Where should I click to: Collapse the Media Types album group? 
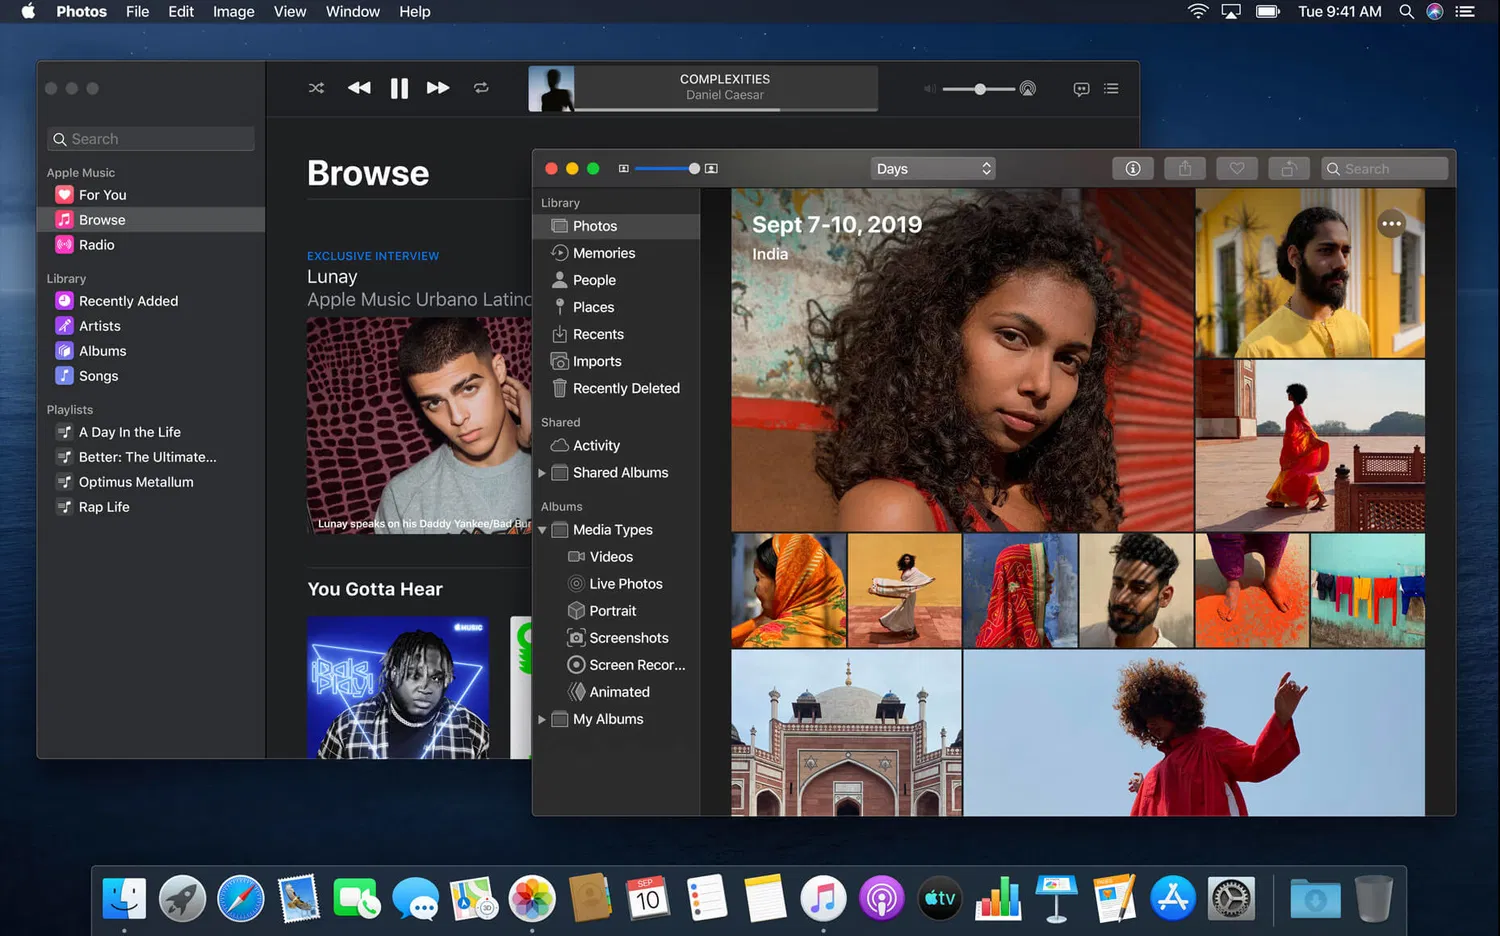(543, 530)
